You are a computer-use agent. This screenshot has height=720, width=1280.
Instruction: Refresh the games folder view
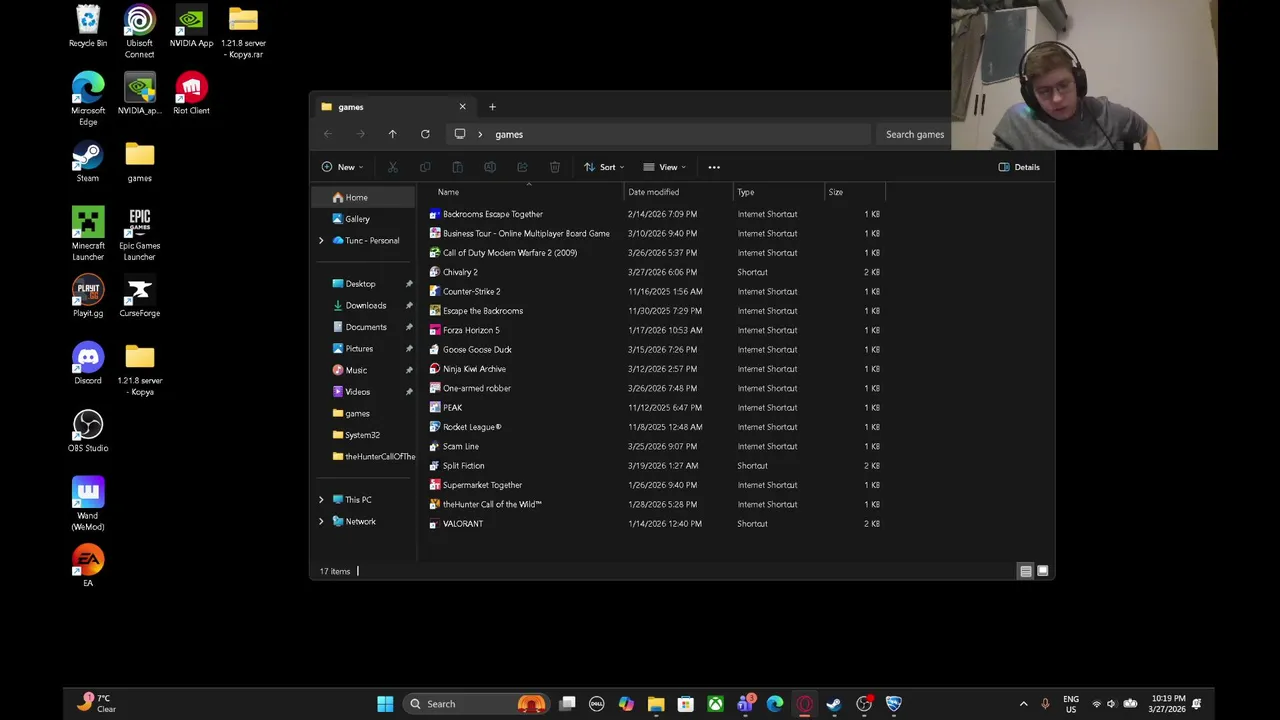425,134
